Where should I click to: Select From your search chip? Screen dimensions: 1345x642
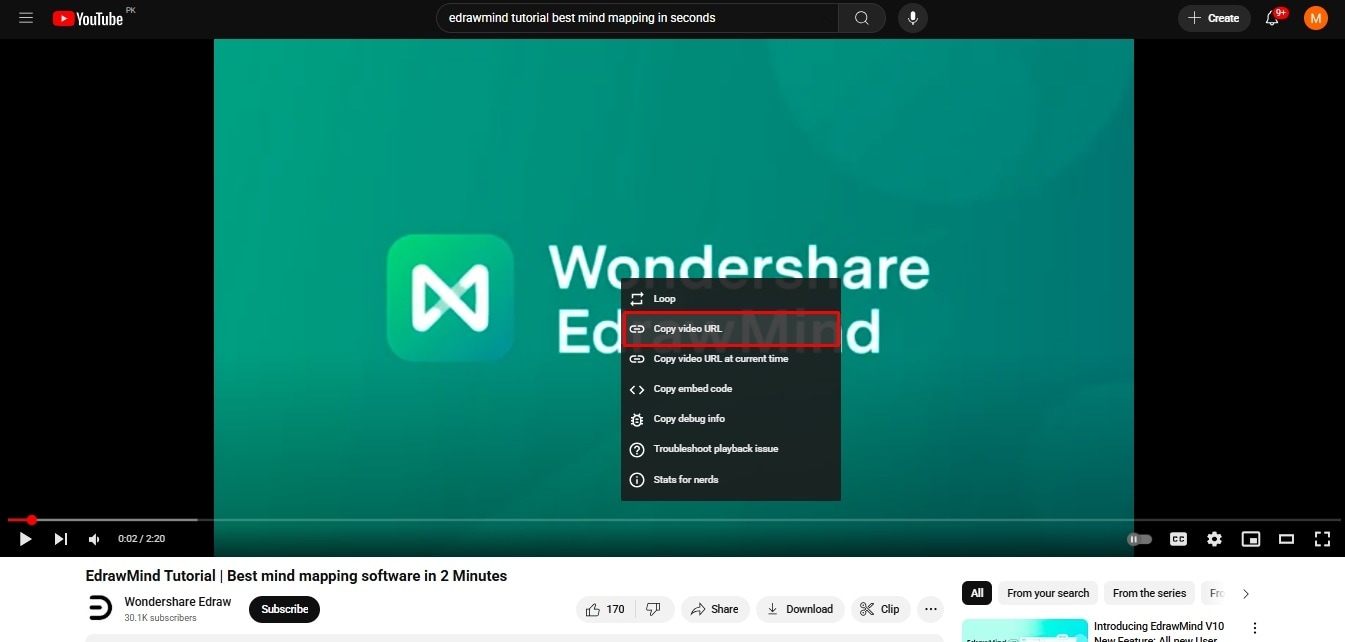[1048, 593]
